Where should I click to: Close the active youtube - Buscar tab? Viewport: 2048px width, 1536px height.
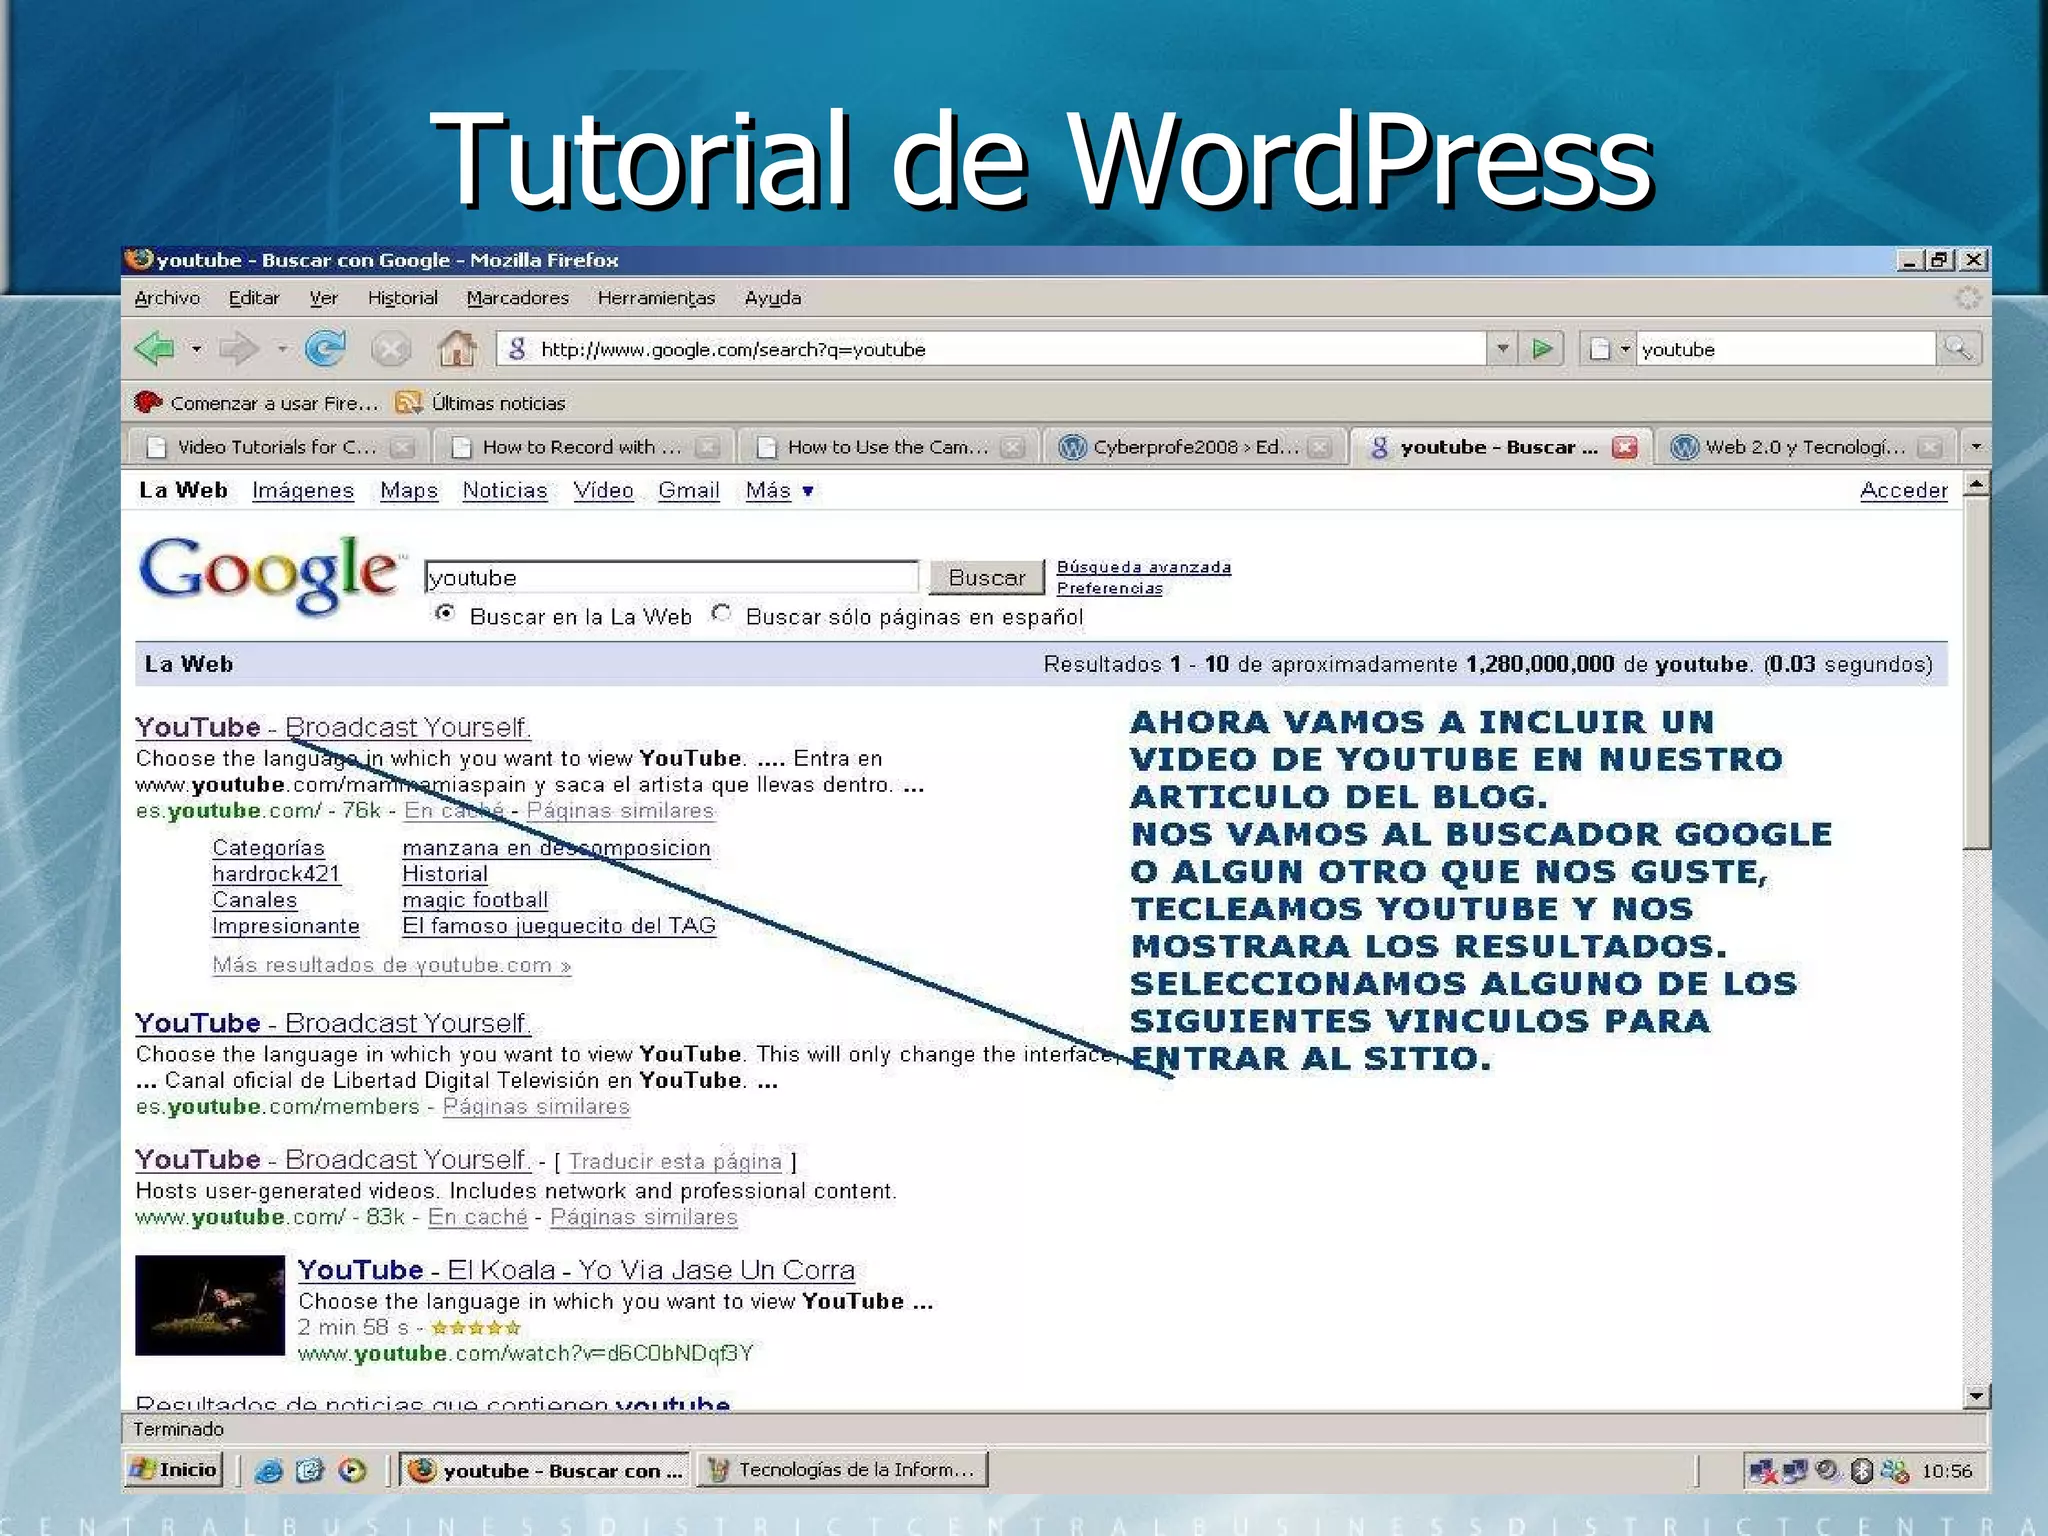1625,447
